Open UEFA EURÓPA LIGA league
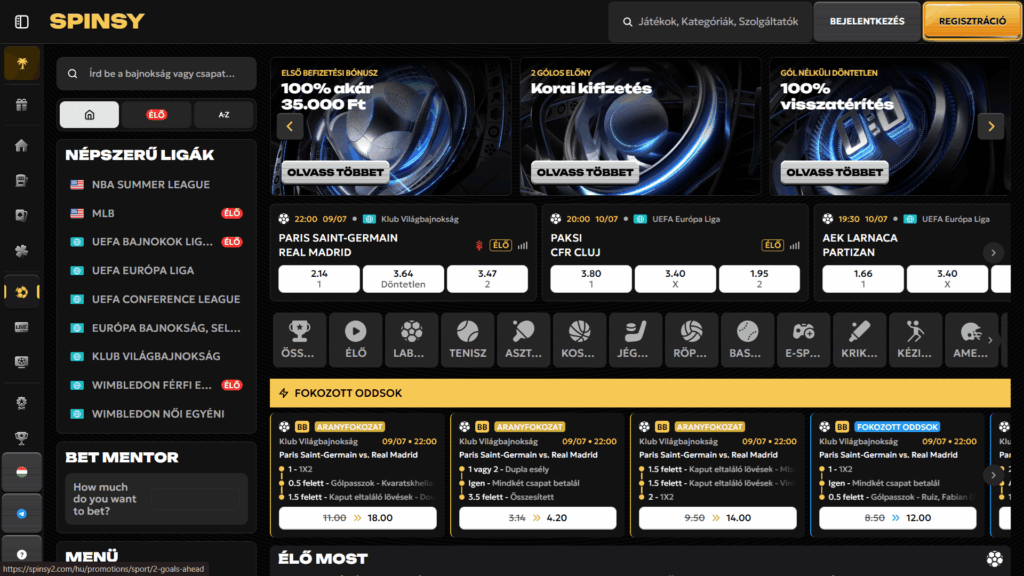This screenshot has height=576, width=1024. (157, 270)
